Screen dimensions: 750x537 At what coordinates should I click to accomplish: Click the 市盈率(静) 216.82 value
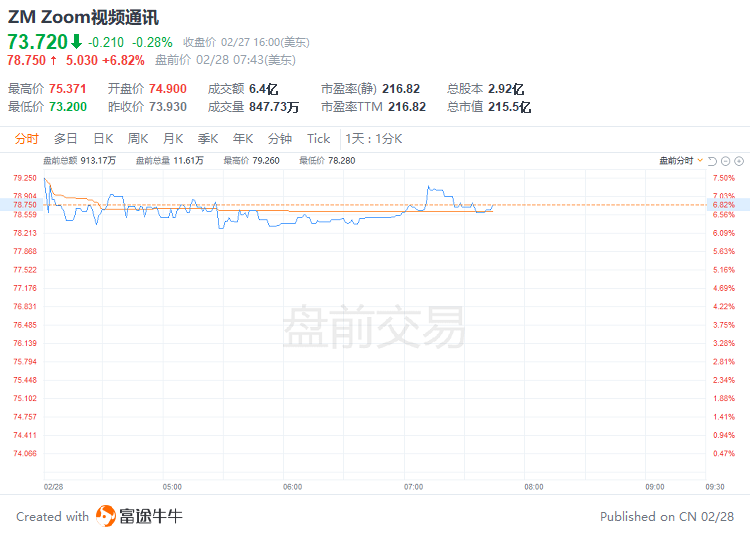point(401,89)
